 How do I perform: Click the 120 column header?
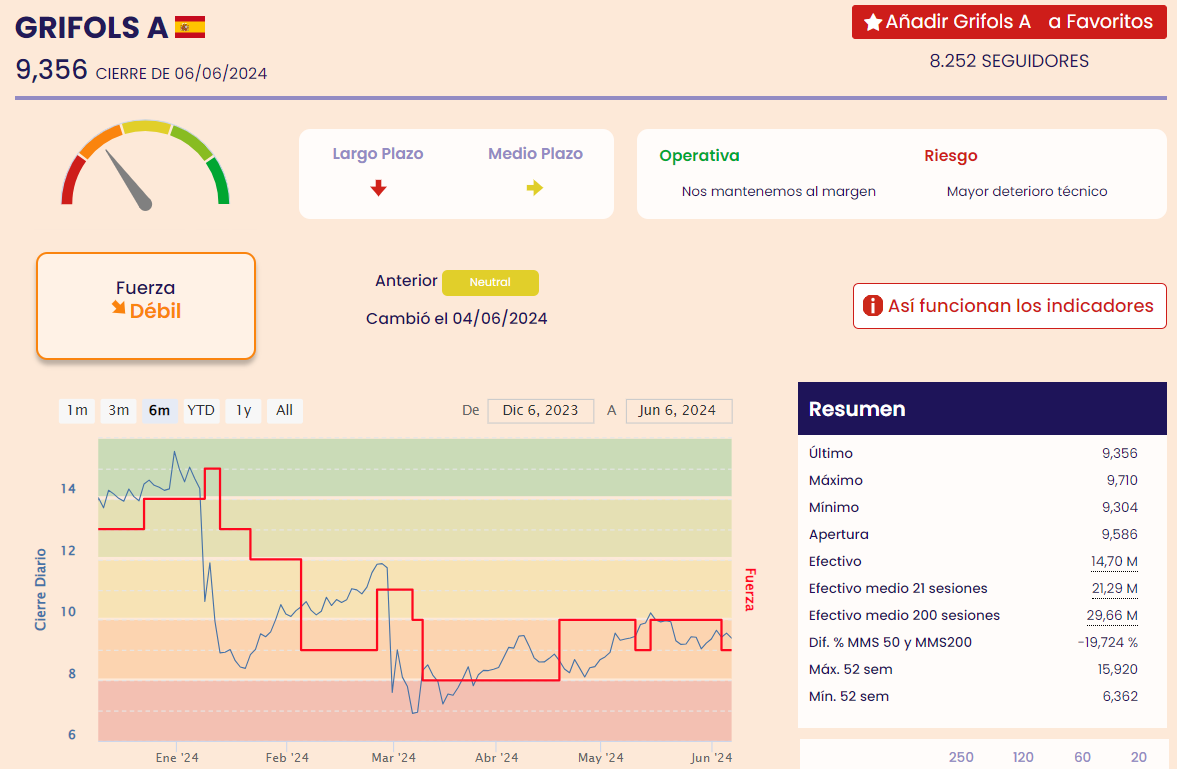[x=1023, y=757]
